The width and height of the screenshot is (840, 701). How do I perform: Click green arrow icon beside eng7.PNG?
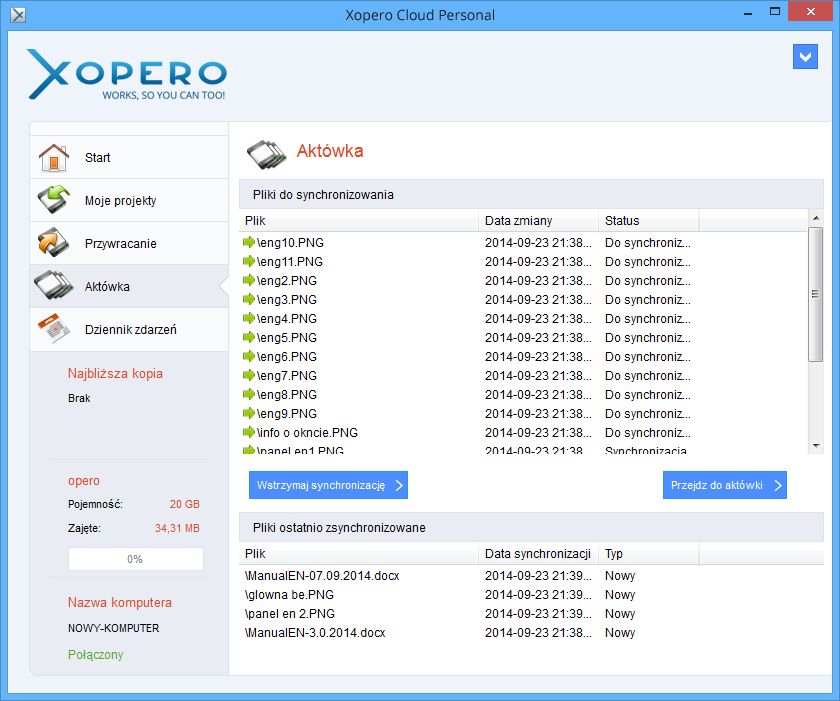coord(249,375)
